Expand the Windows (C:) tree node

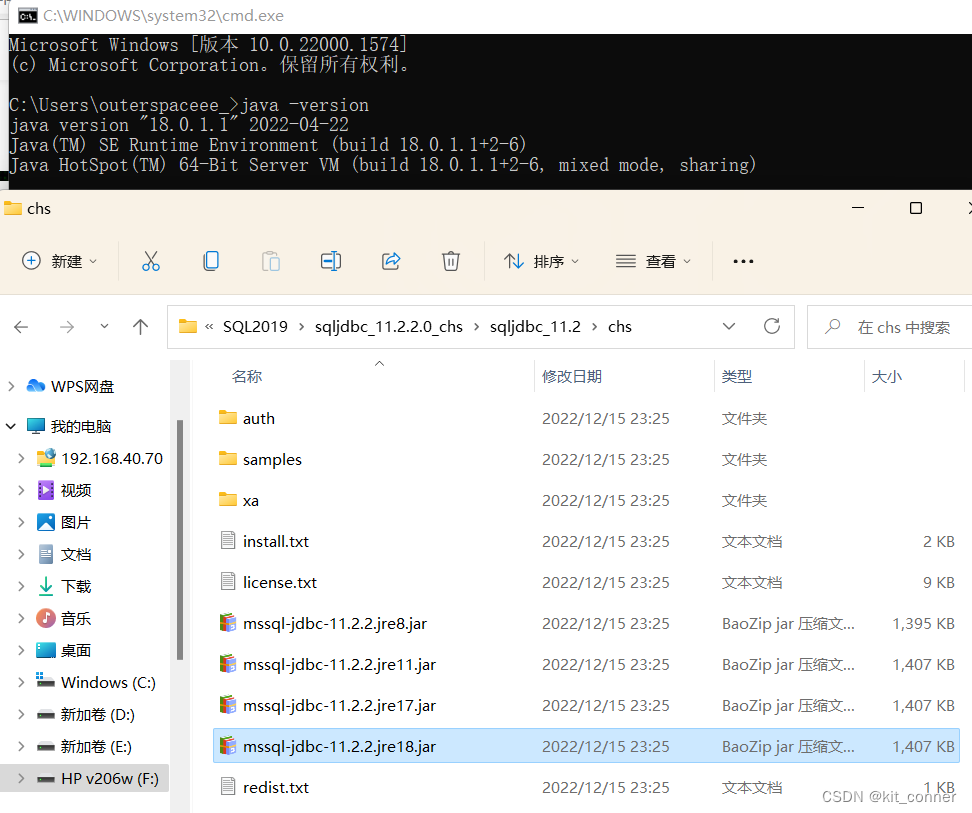(22, 682)
